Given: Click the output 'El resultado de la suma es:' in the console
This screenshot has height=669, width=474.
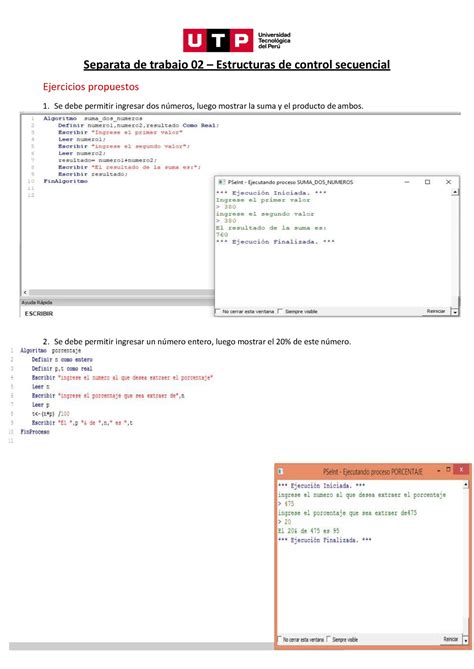Looking at the screenshot, I should [271, 228].
